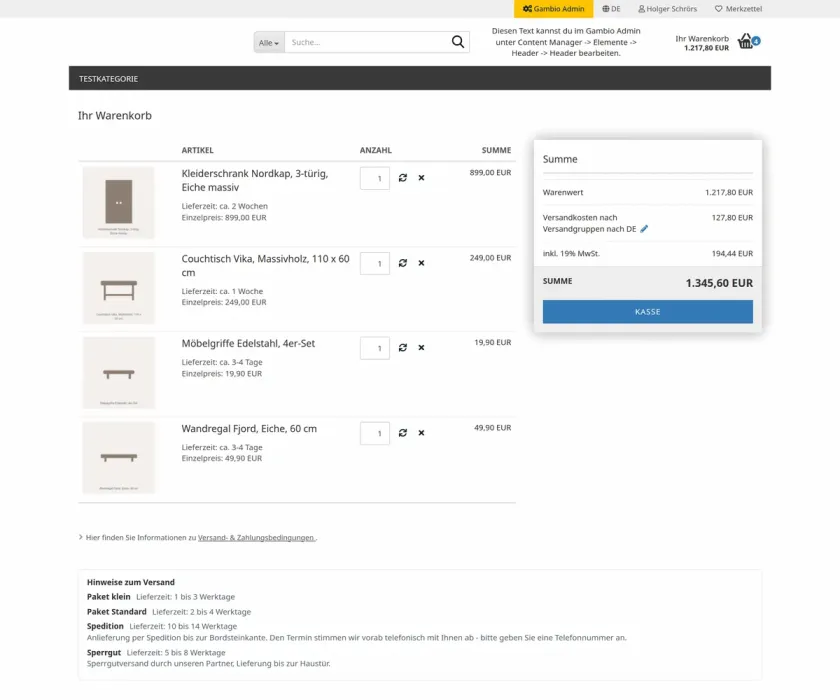
Task: Refresh quantity for Möbelgriffe Edelstahl
Action: [403, 348]
